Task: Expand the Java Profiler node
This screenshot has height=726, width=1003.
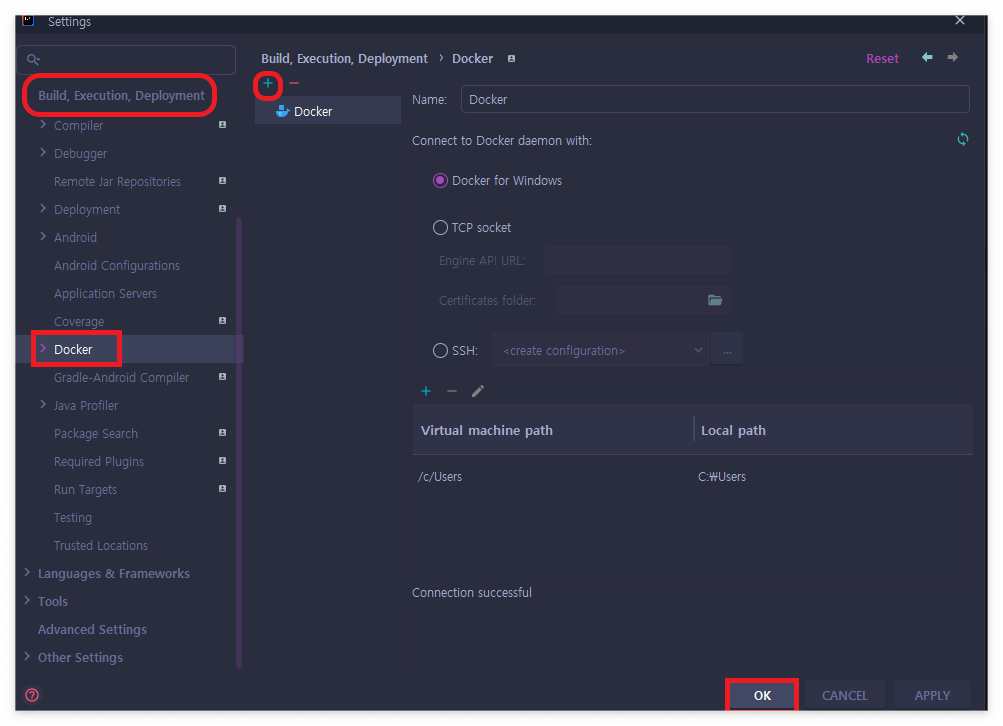Action: 43,405
